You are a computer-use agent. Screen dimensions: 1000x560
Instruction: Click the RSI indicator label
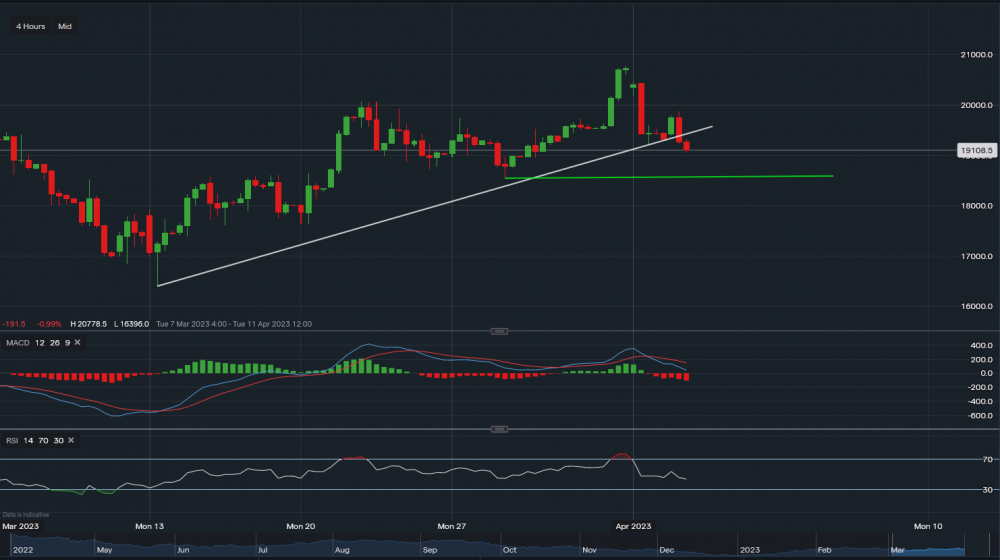pos(11,440)
